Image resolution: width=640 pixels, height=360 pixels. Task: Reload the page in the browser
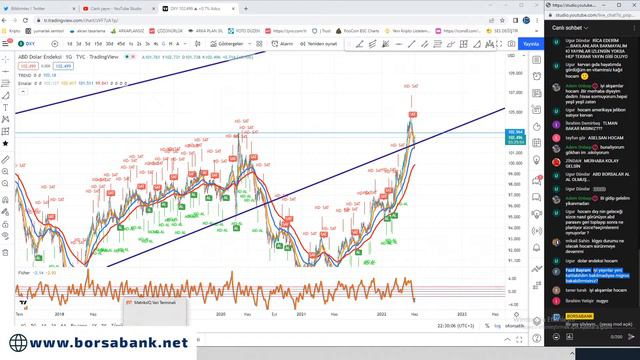click(x=25, y=20)
